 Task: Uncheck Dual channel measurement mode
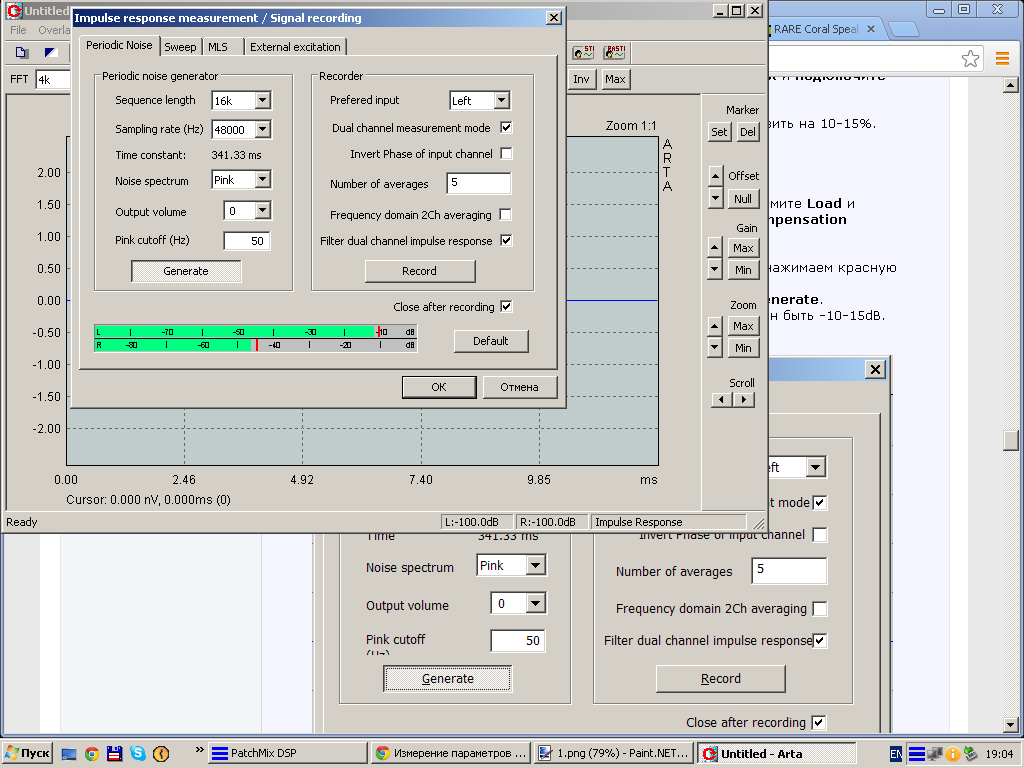tap(506, 128)
